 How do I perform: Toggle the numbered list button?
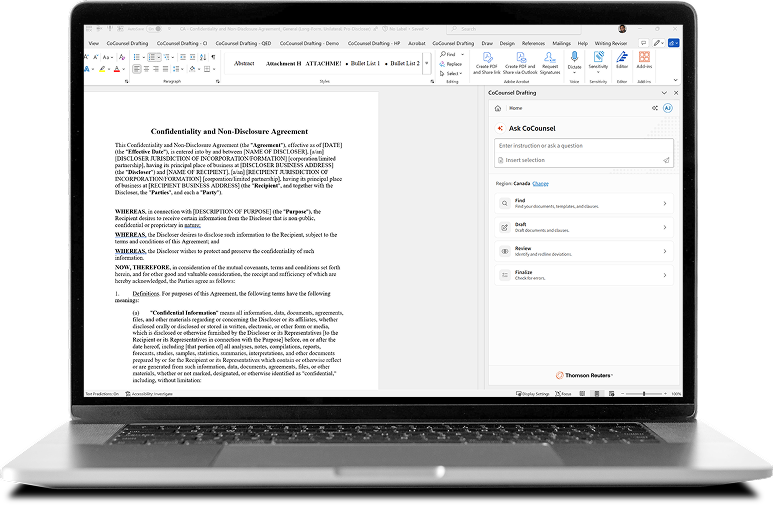click(x=152, y=57)
